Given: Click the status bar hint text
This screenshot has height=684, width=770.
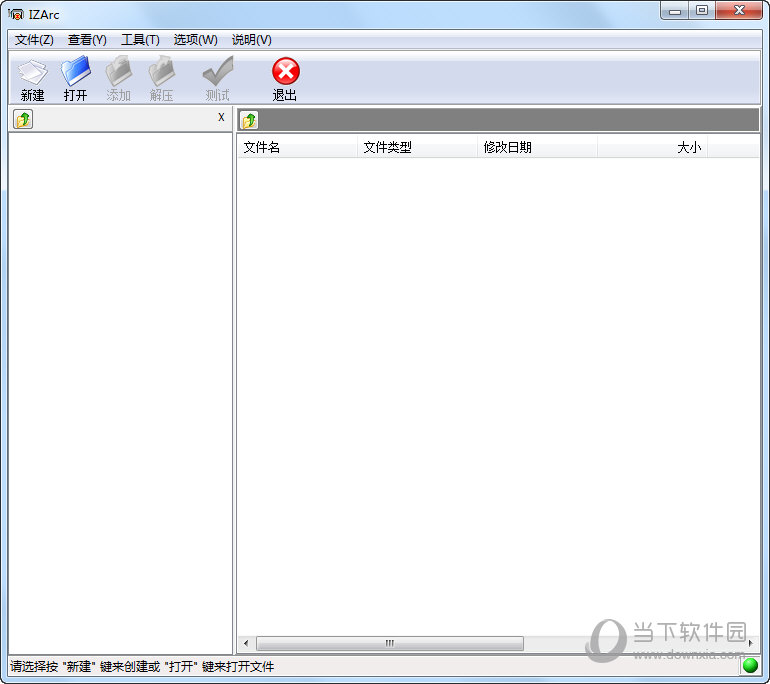Looking at the screenshot, I should click(x=142, y=666).
